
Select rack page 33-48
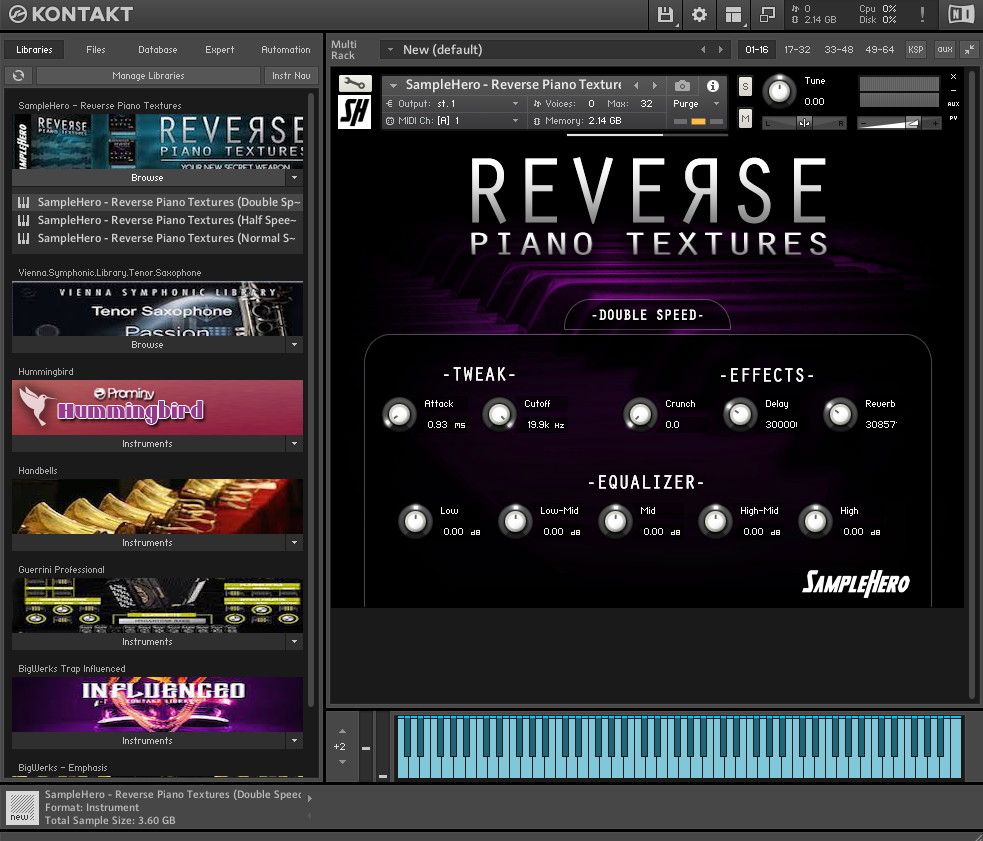coord(839,50)
